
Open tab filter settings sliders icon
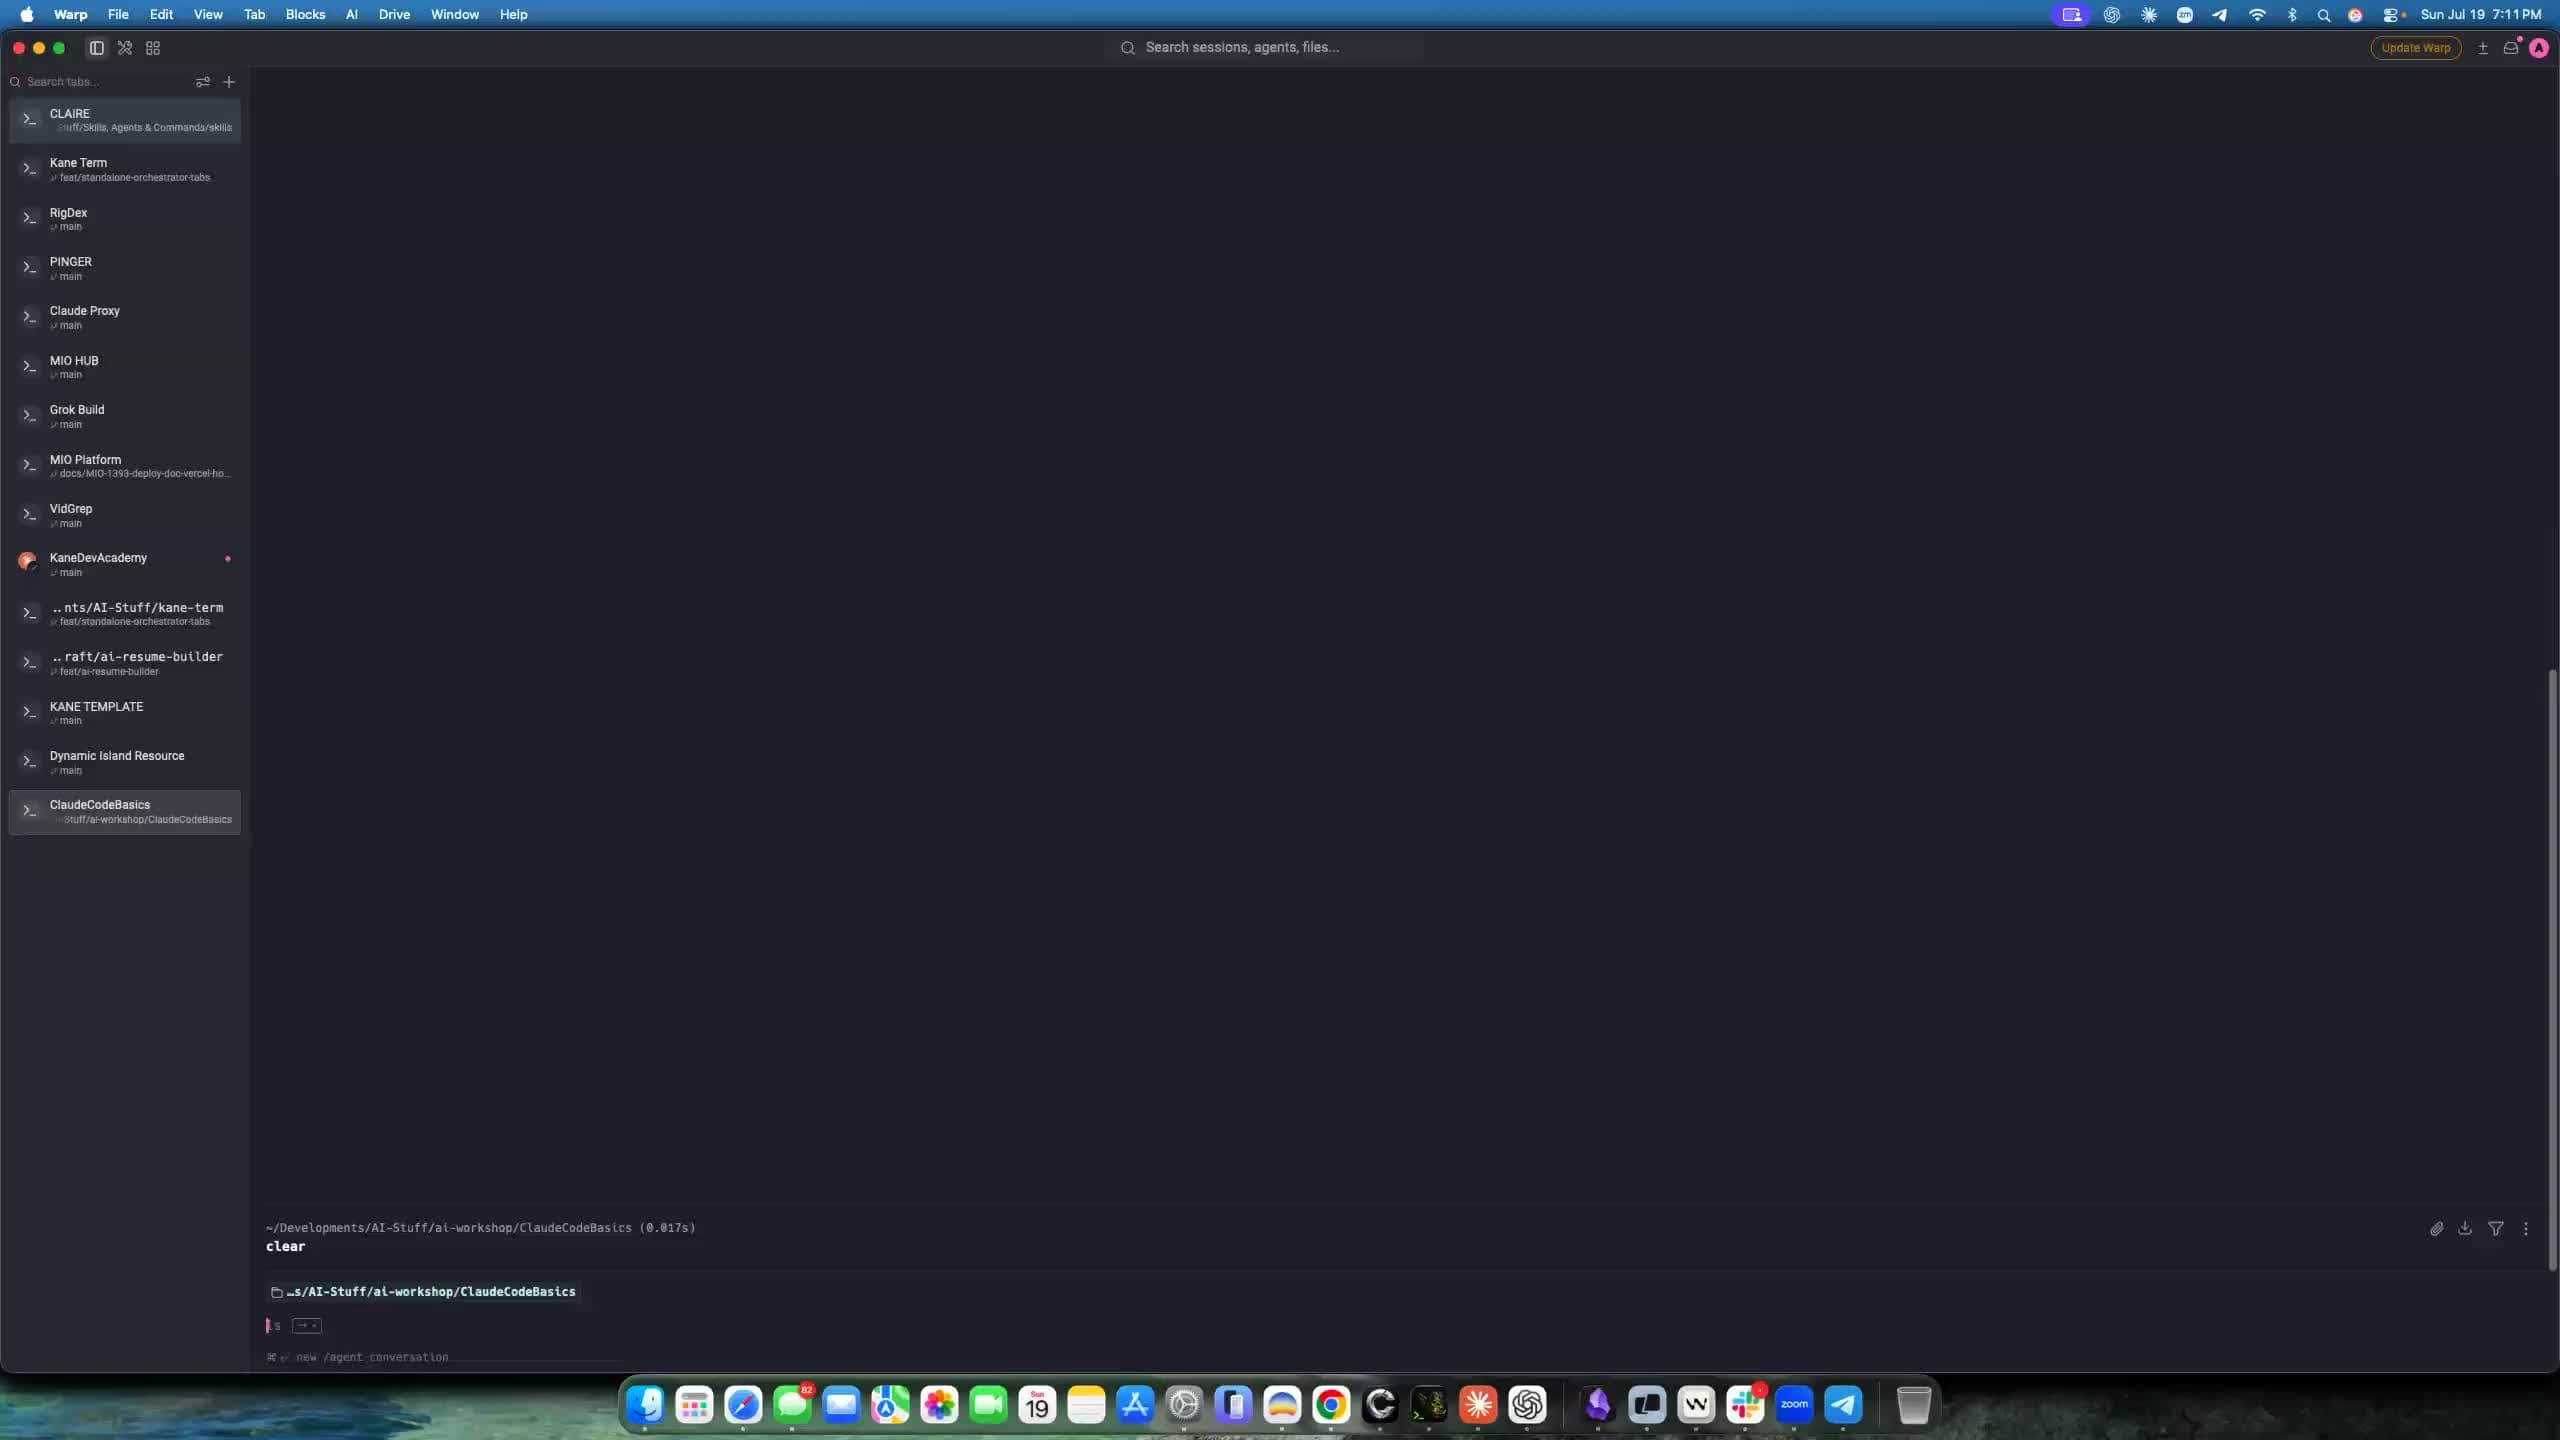(x=203, y=82)
